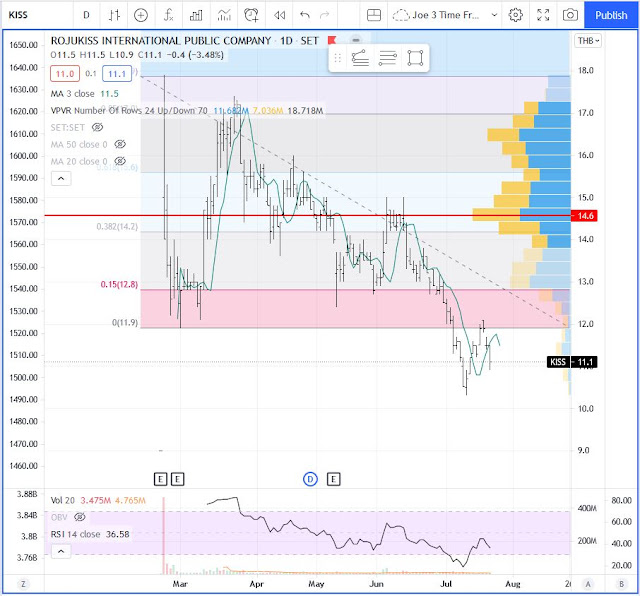Open chart settings gear icon
The width and height of the screenshot is (640, 596).
click(516, 15)
